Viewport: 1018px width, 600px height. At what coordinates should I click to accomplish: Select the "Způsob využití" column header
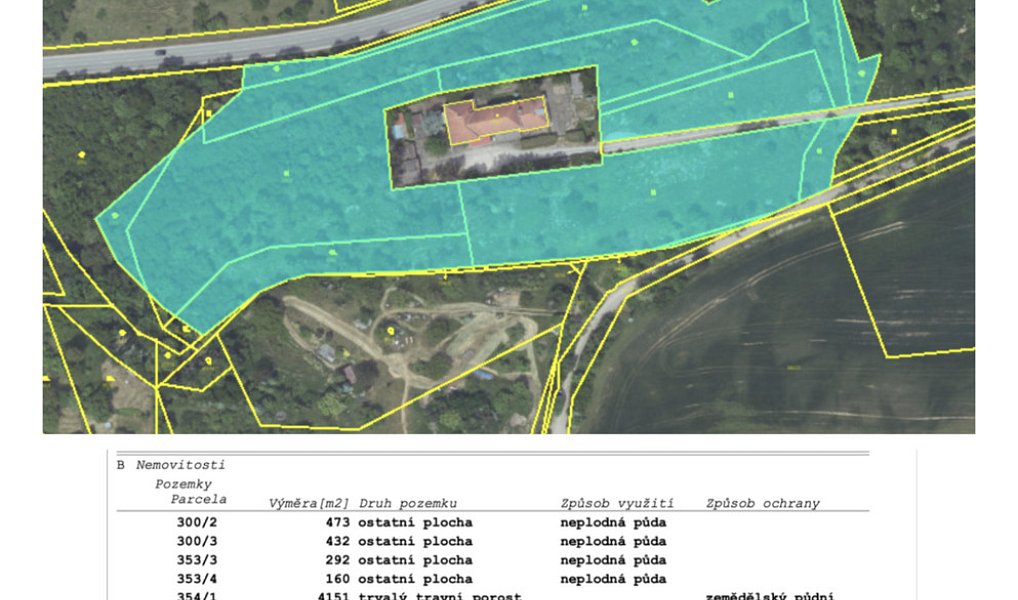[x=617, y=503]
